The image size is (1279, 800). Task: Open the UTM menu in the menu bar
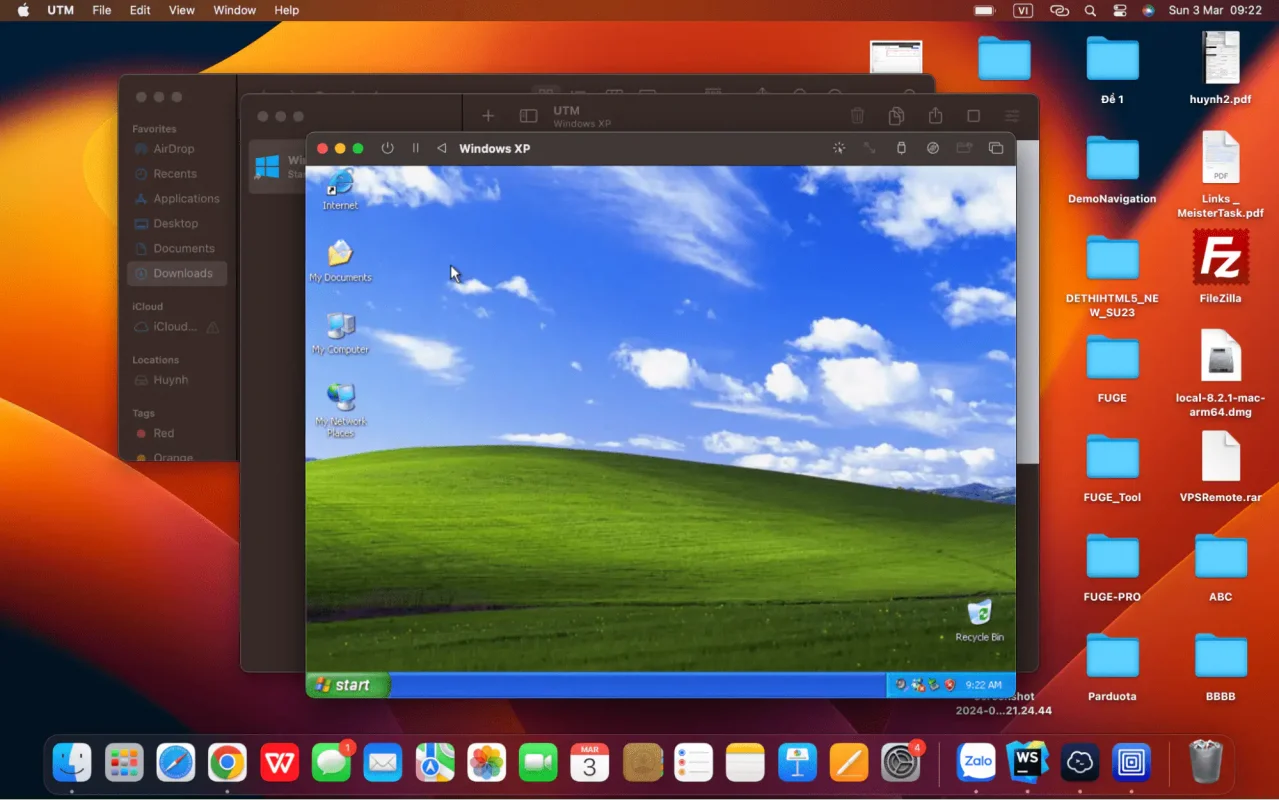(60, 10)
